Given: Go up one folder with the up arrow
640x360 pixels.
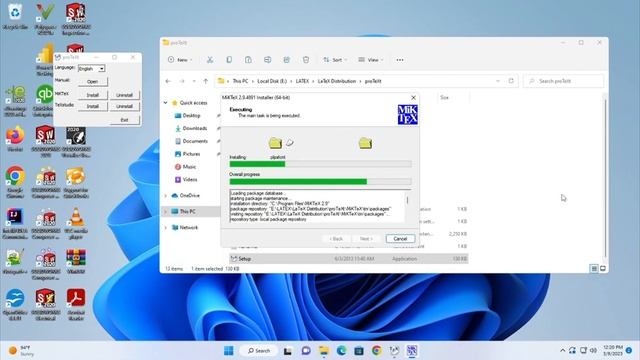Looking at the screenshot, I should click(x=206, y=81).
